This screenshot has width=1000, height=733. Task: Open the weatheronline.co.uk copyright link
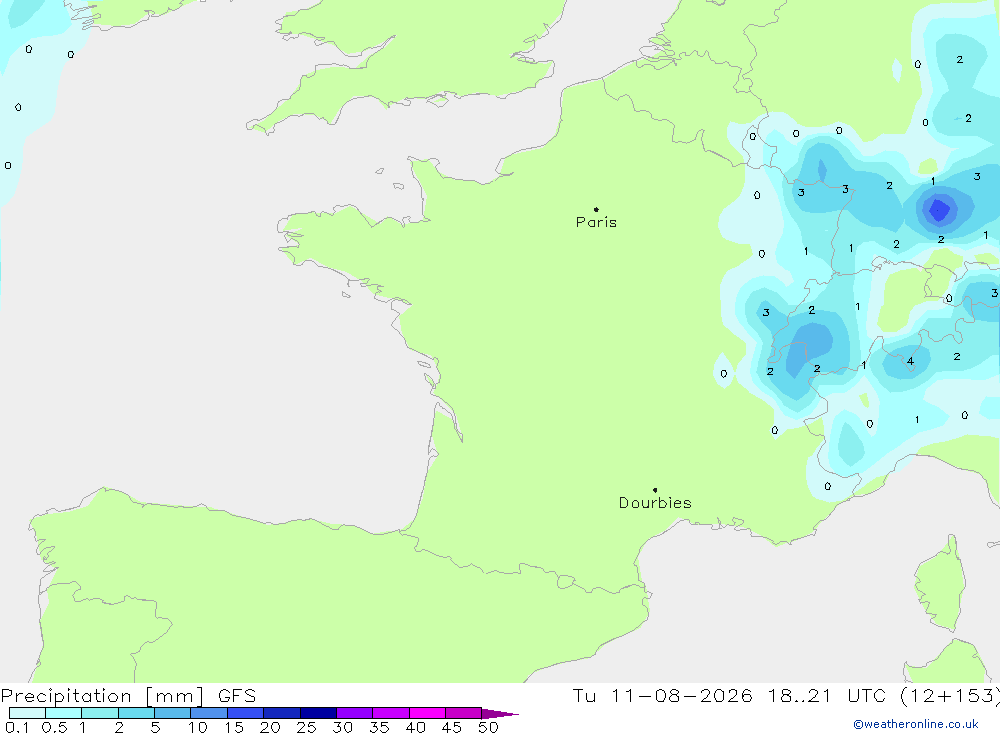916,724
